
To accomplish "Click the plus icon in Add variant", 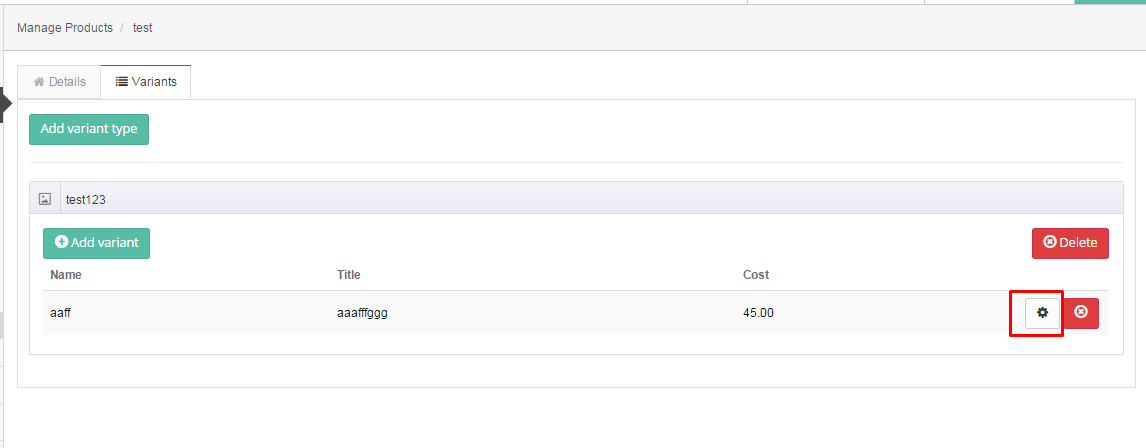I will click(x=61, y=242).
